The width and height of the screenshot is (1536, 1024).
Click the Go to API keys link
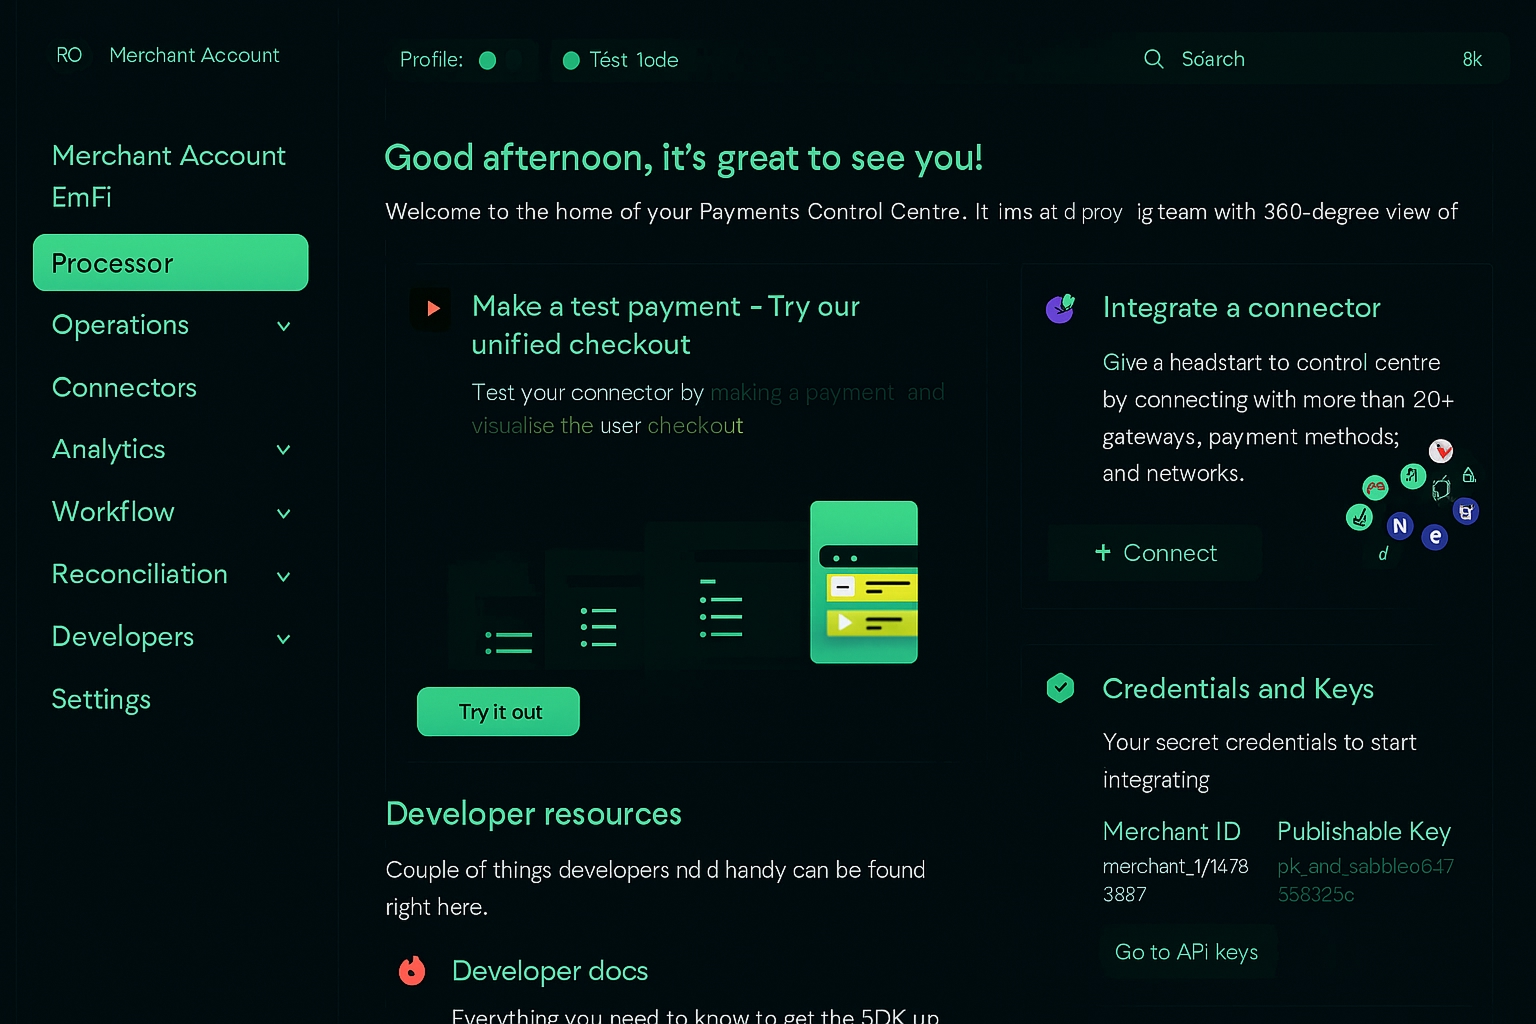click(x=1186, y=952)
